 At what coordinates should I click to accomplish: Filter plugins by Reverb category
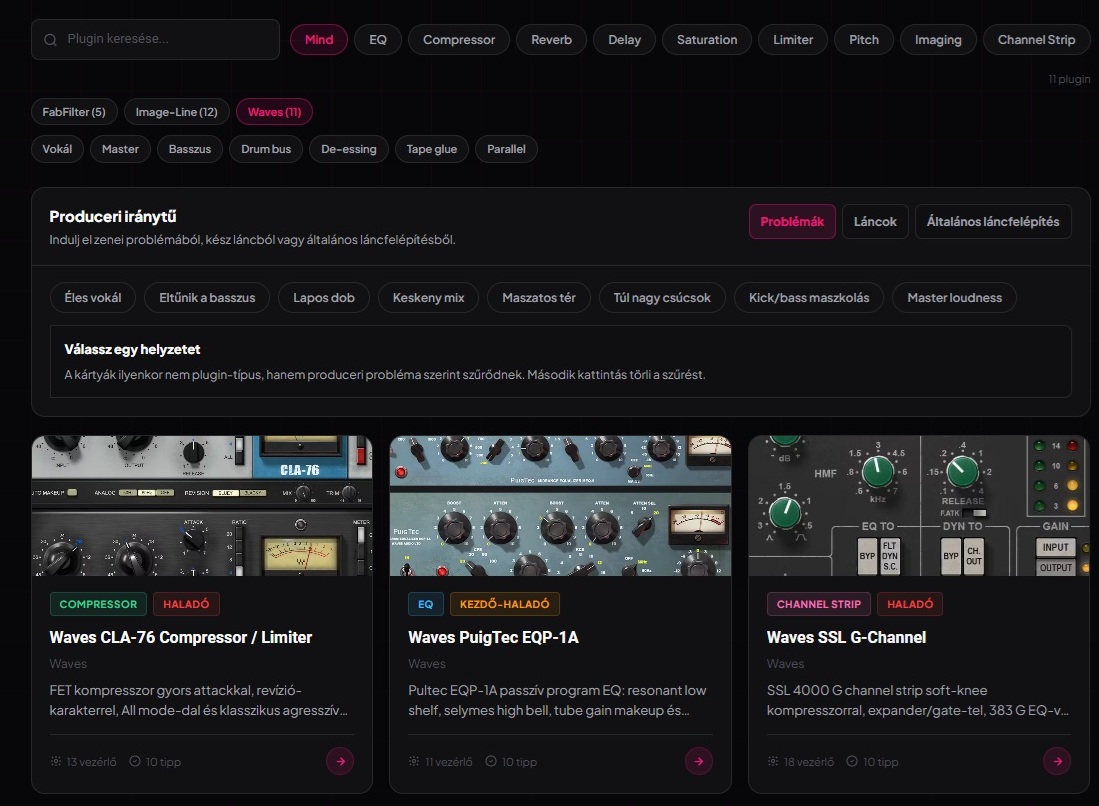551,40
